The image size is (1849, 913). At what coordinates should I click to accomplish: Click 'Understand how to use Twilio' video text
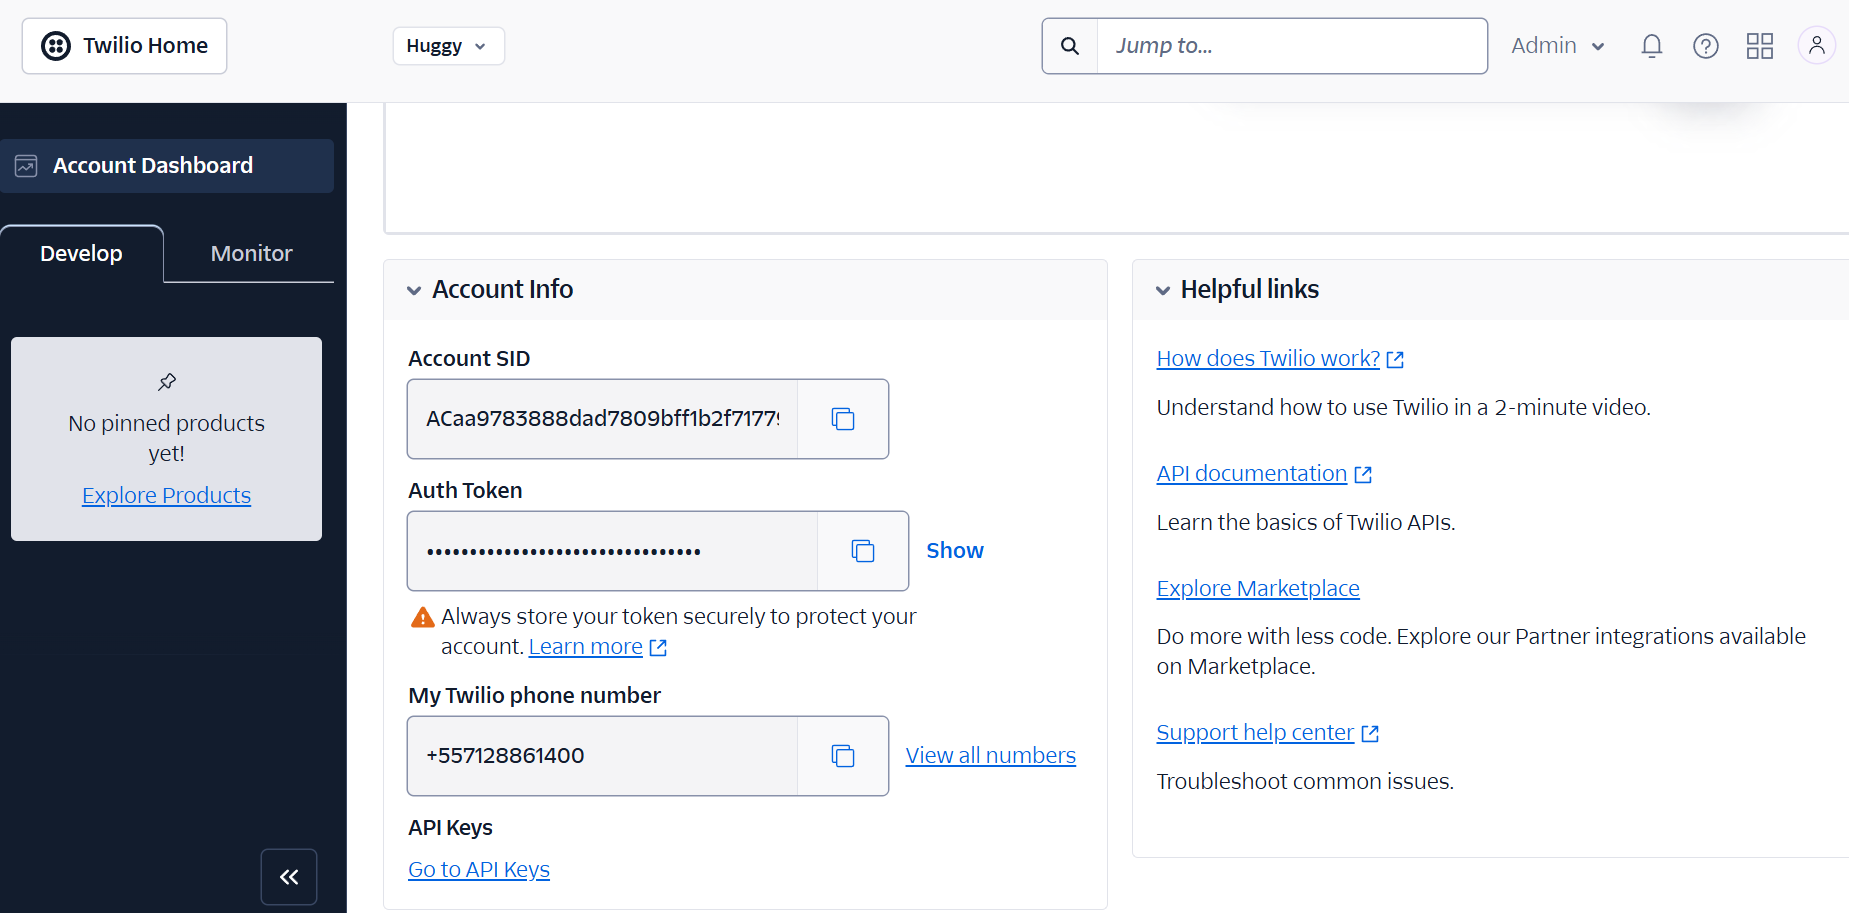click(1404, 408)
